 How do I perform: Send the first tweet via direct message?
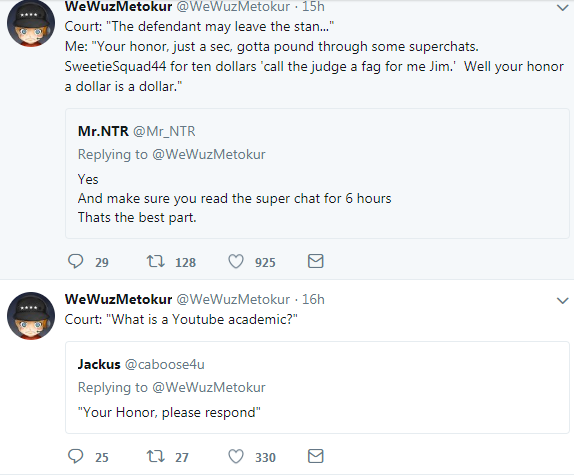click(x=316, y=261)
